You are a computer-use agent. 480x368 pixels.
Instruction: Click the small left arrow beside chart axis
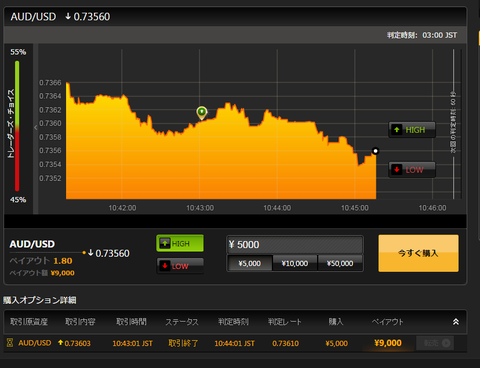36,128
